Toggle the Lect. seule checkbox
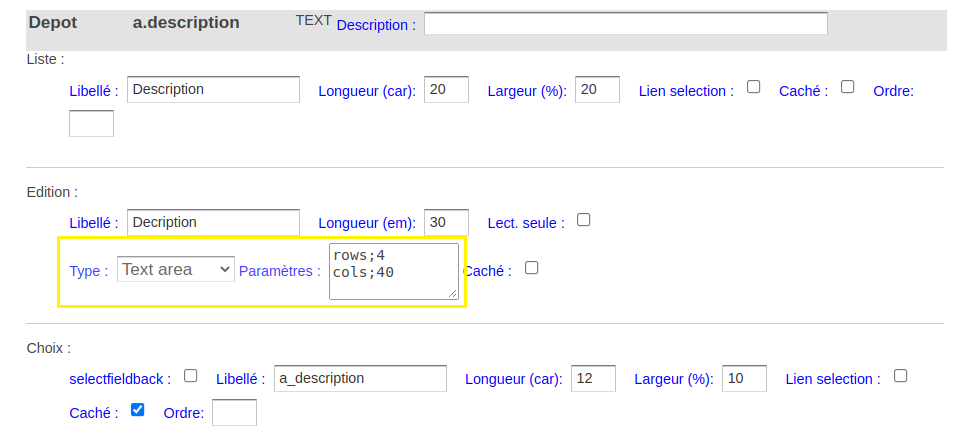The image size is (959, 438). point(583,220)
